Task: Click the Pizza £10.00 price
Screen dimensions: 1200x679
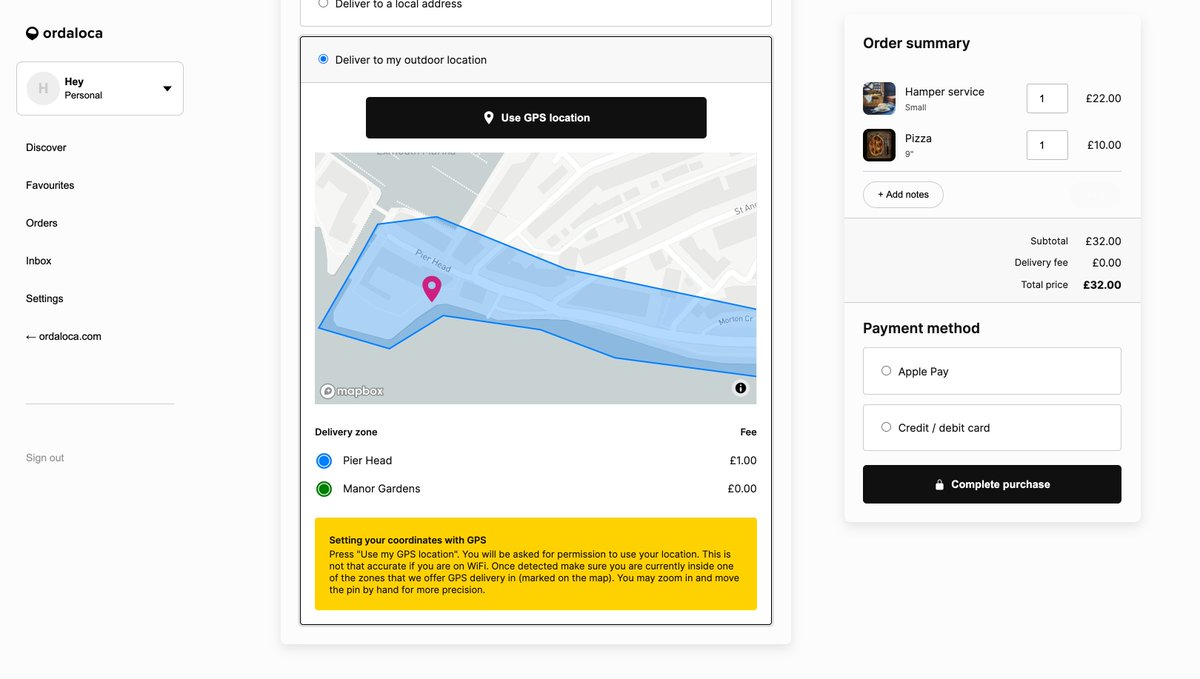Action: point(1104,145)
